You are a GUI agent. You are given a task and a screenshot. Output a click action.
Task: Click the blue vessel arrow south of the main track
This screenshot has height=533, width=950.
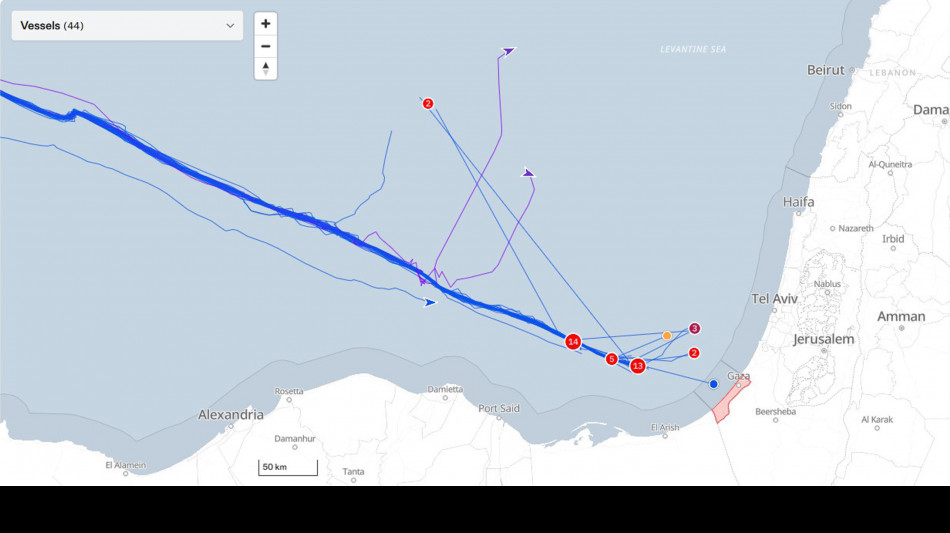[x=430, y=302]
